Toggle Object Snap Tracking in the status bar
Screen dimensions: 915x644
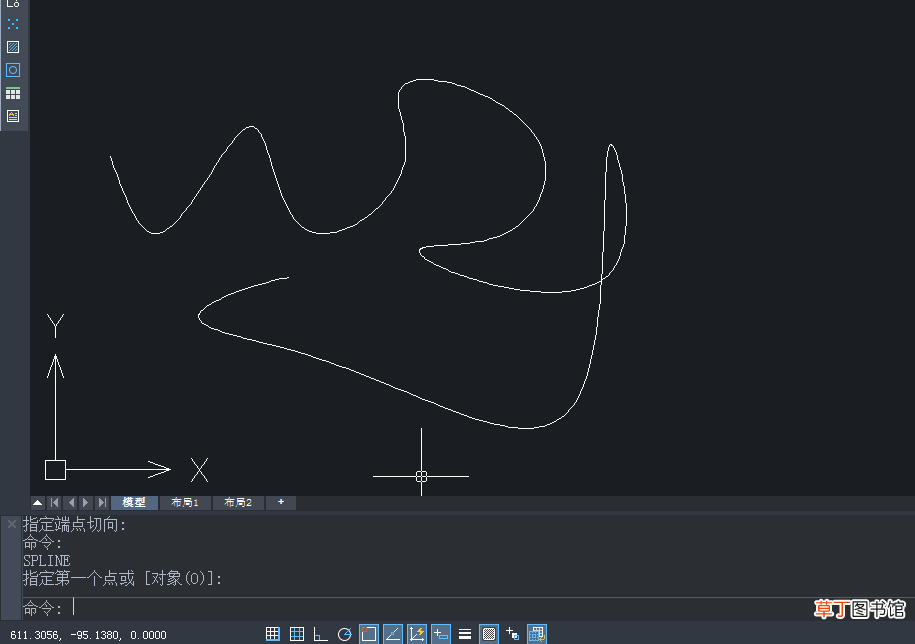pyautogui.click(x=393, y=634)
